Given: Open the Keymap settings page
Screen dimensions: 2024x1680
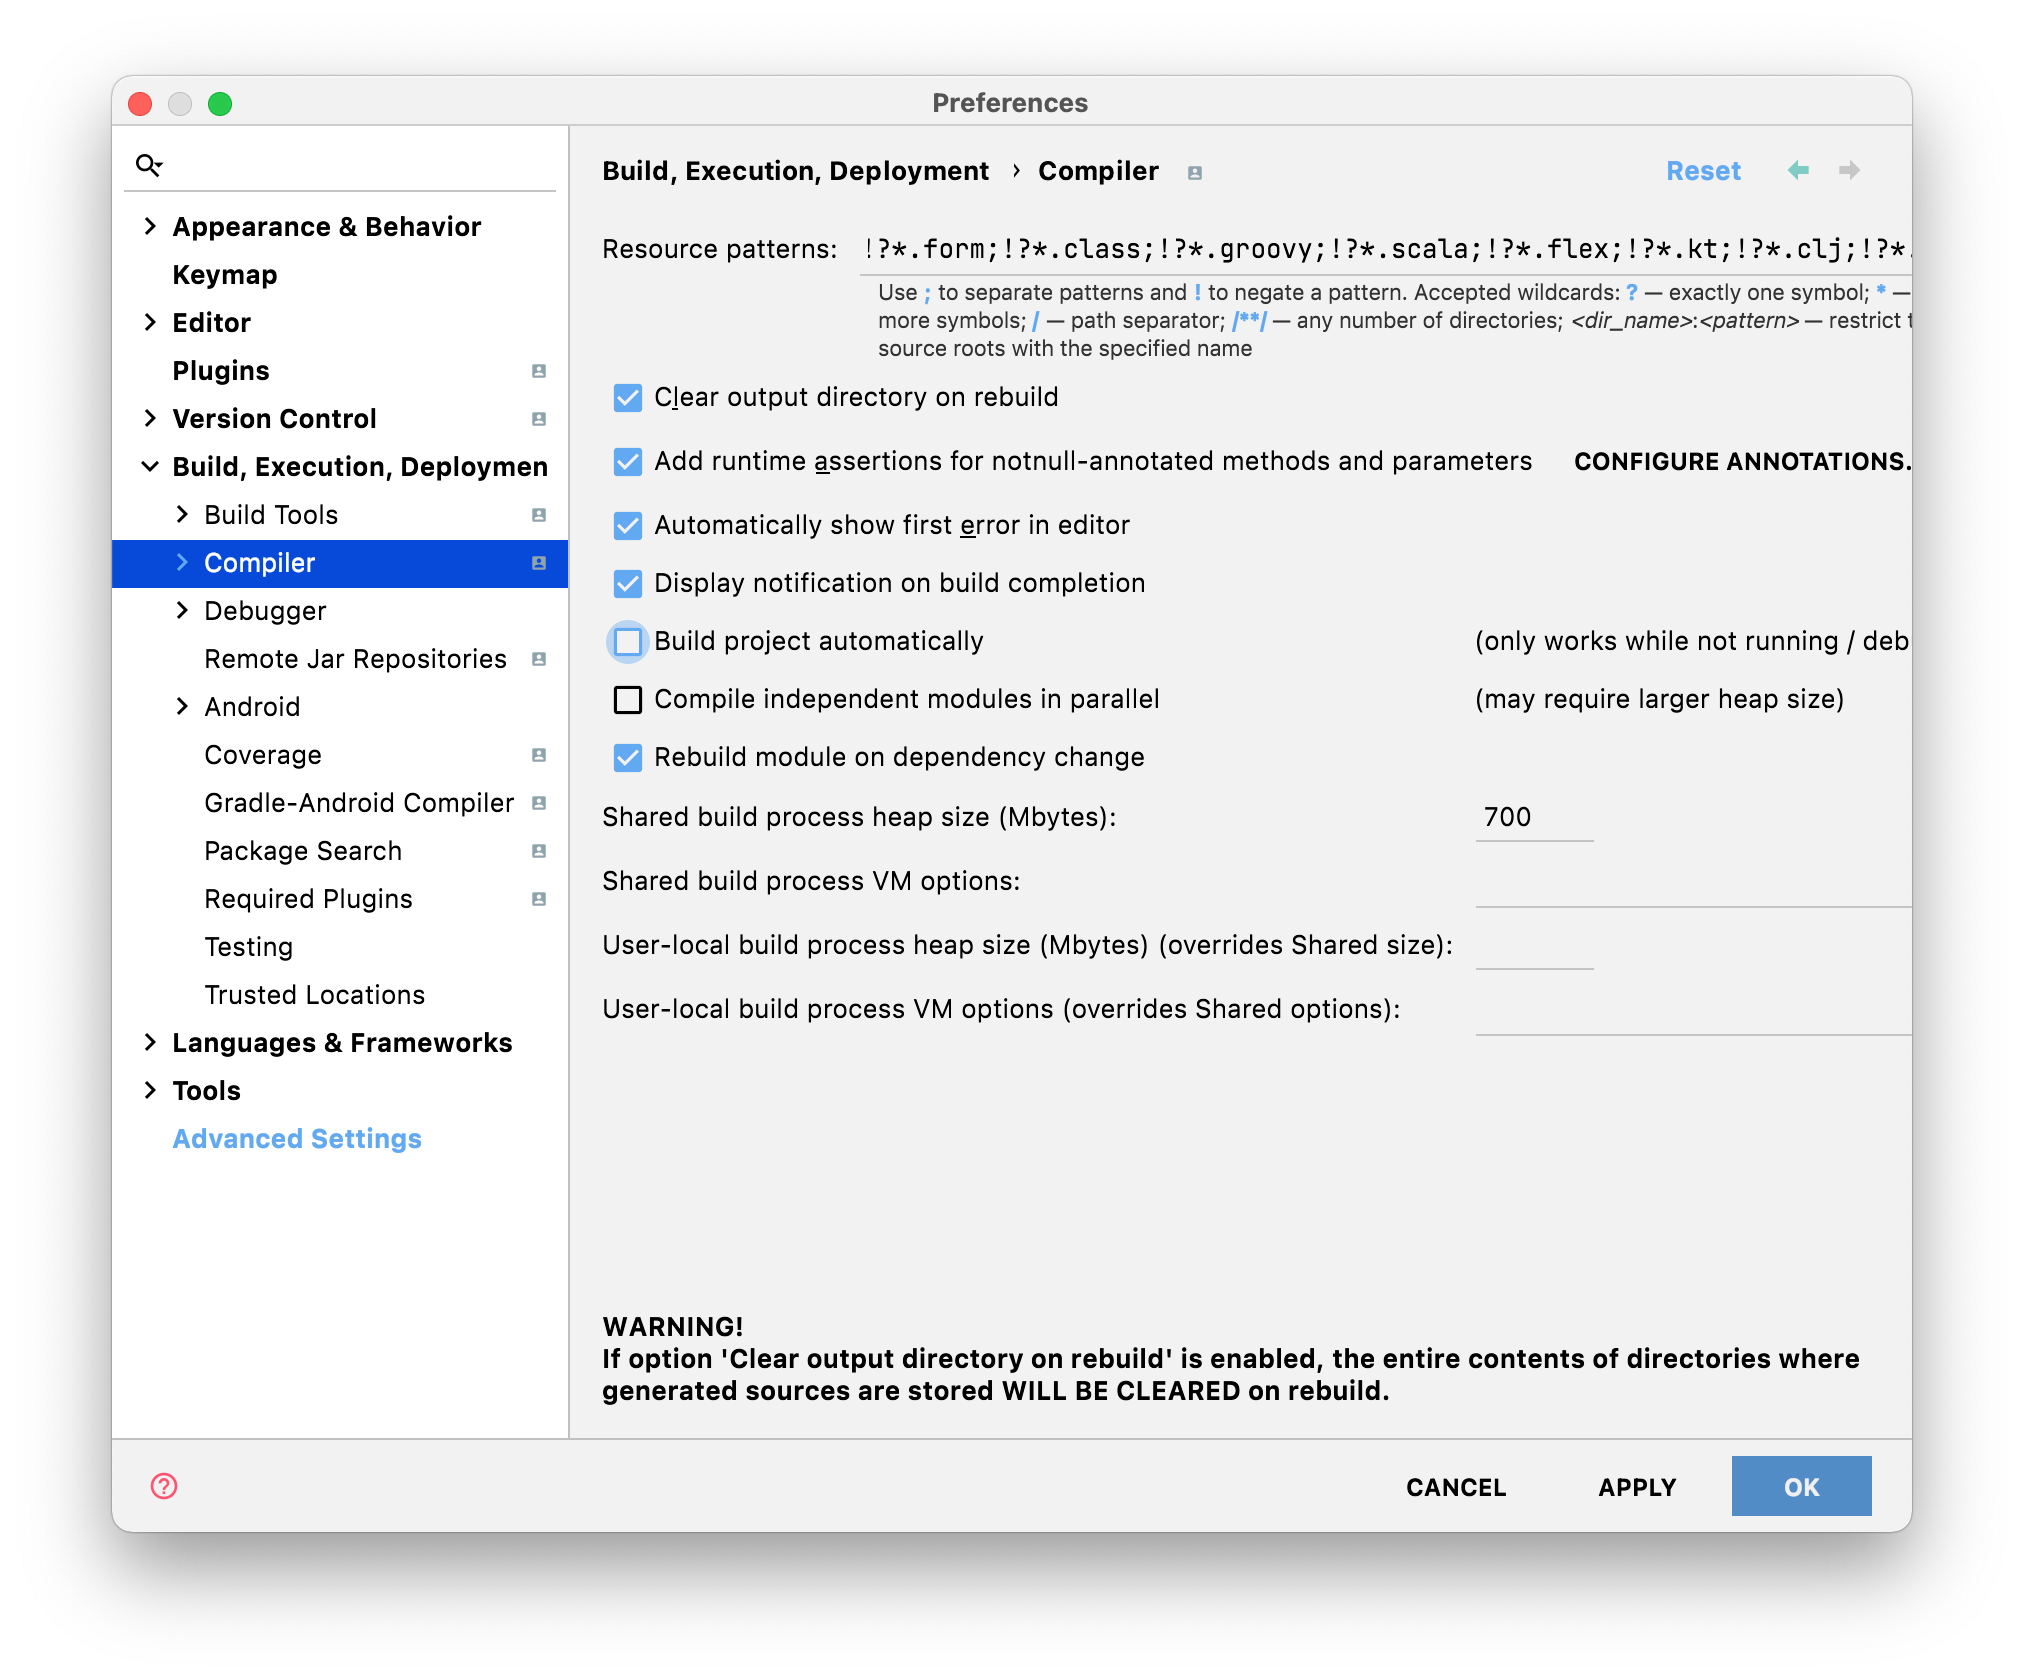Looking at the screenshot, I should pyautogui.click(x=225, y=275).
